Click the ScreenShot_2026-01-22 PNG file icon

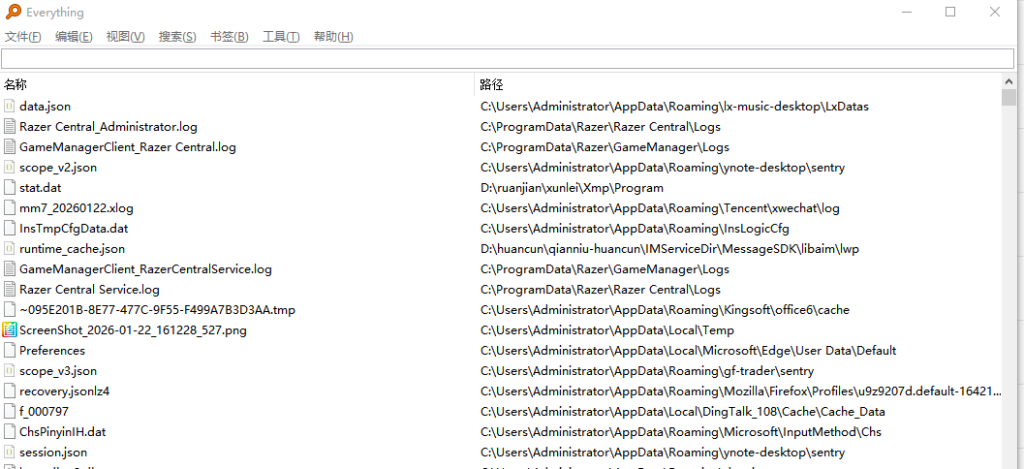point(10,330)
